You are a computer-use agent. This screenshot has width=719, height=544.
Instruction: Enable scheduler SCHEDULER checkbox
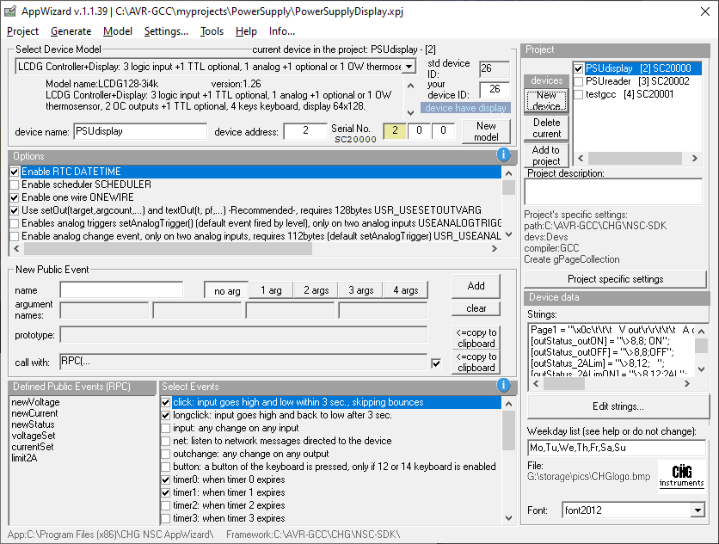pyautogui.click(x=14, y=184)
